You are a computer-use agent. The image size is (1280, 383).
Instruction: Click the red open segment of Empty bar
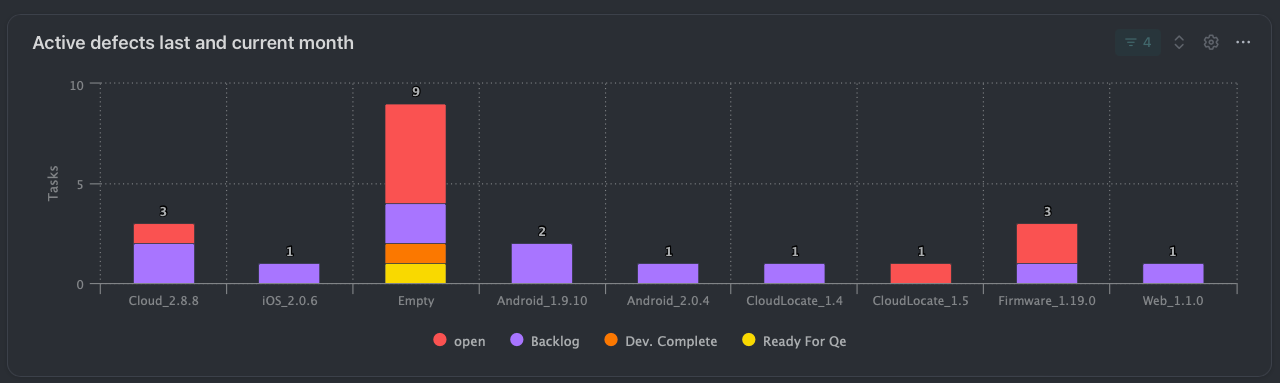415,154
